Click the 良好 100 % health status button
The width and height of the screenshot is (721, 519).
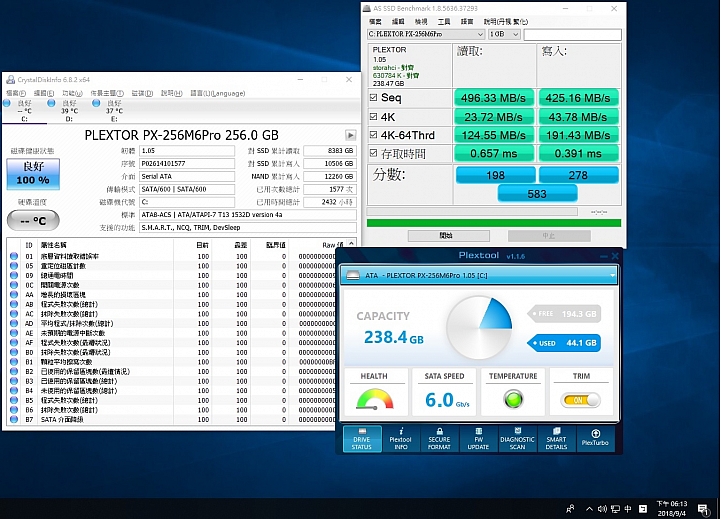[x=33, y=174]
